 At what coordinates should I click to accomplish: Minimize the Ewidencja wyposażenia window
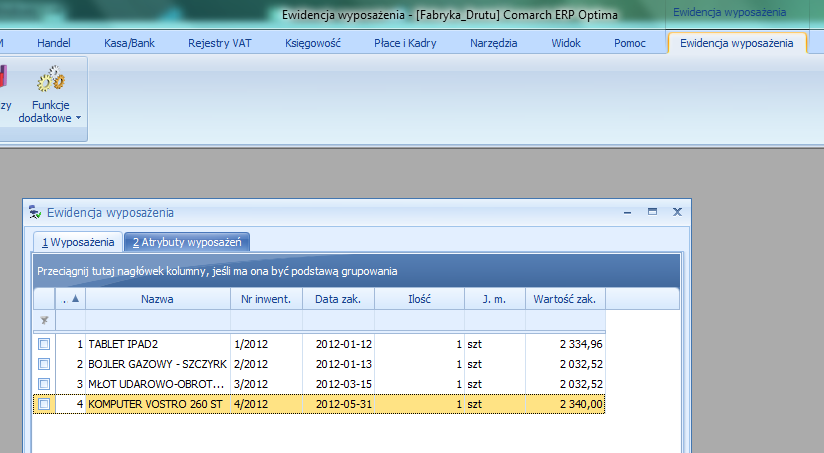point(627,212)
